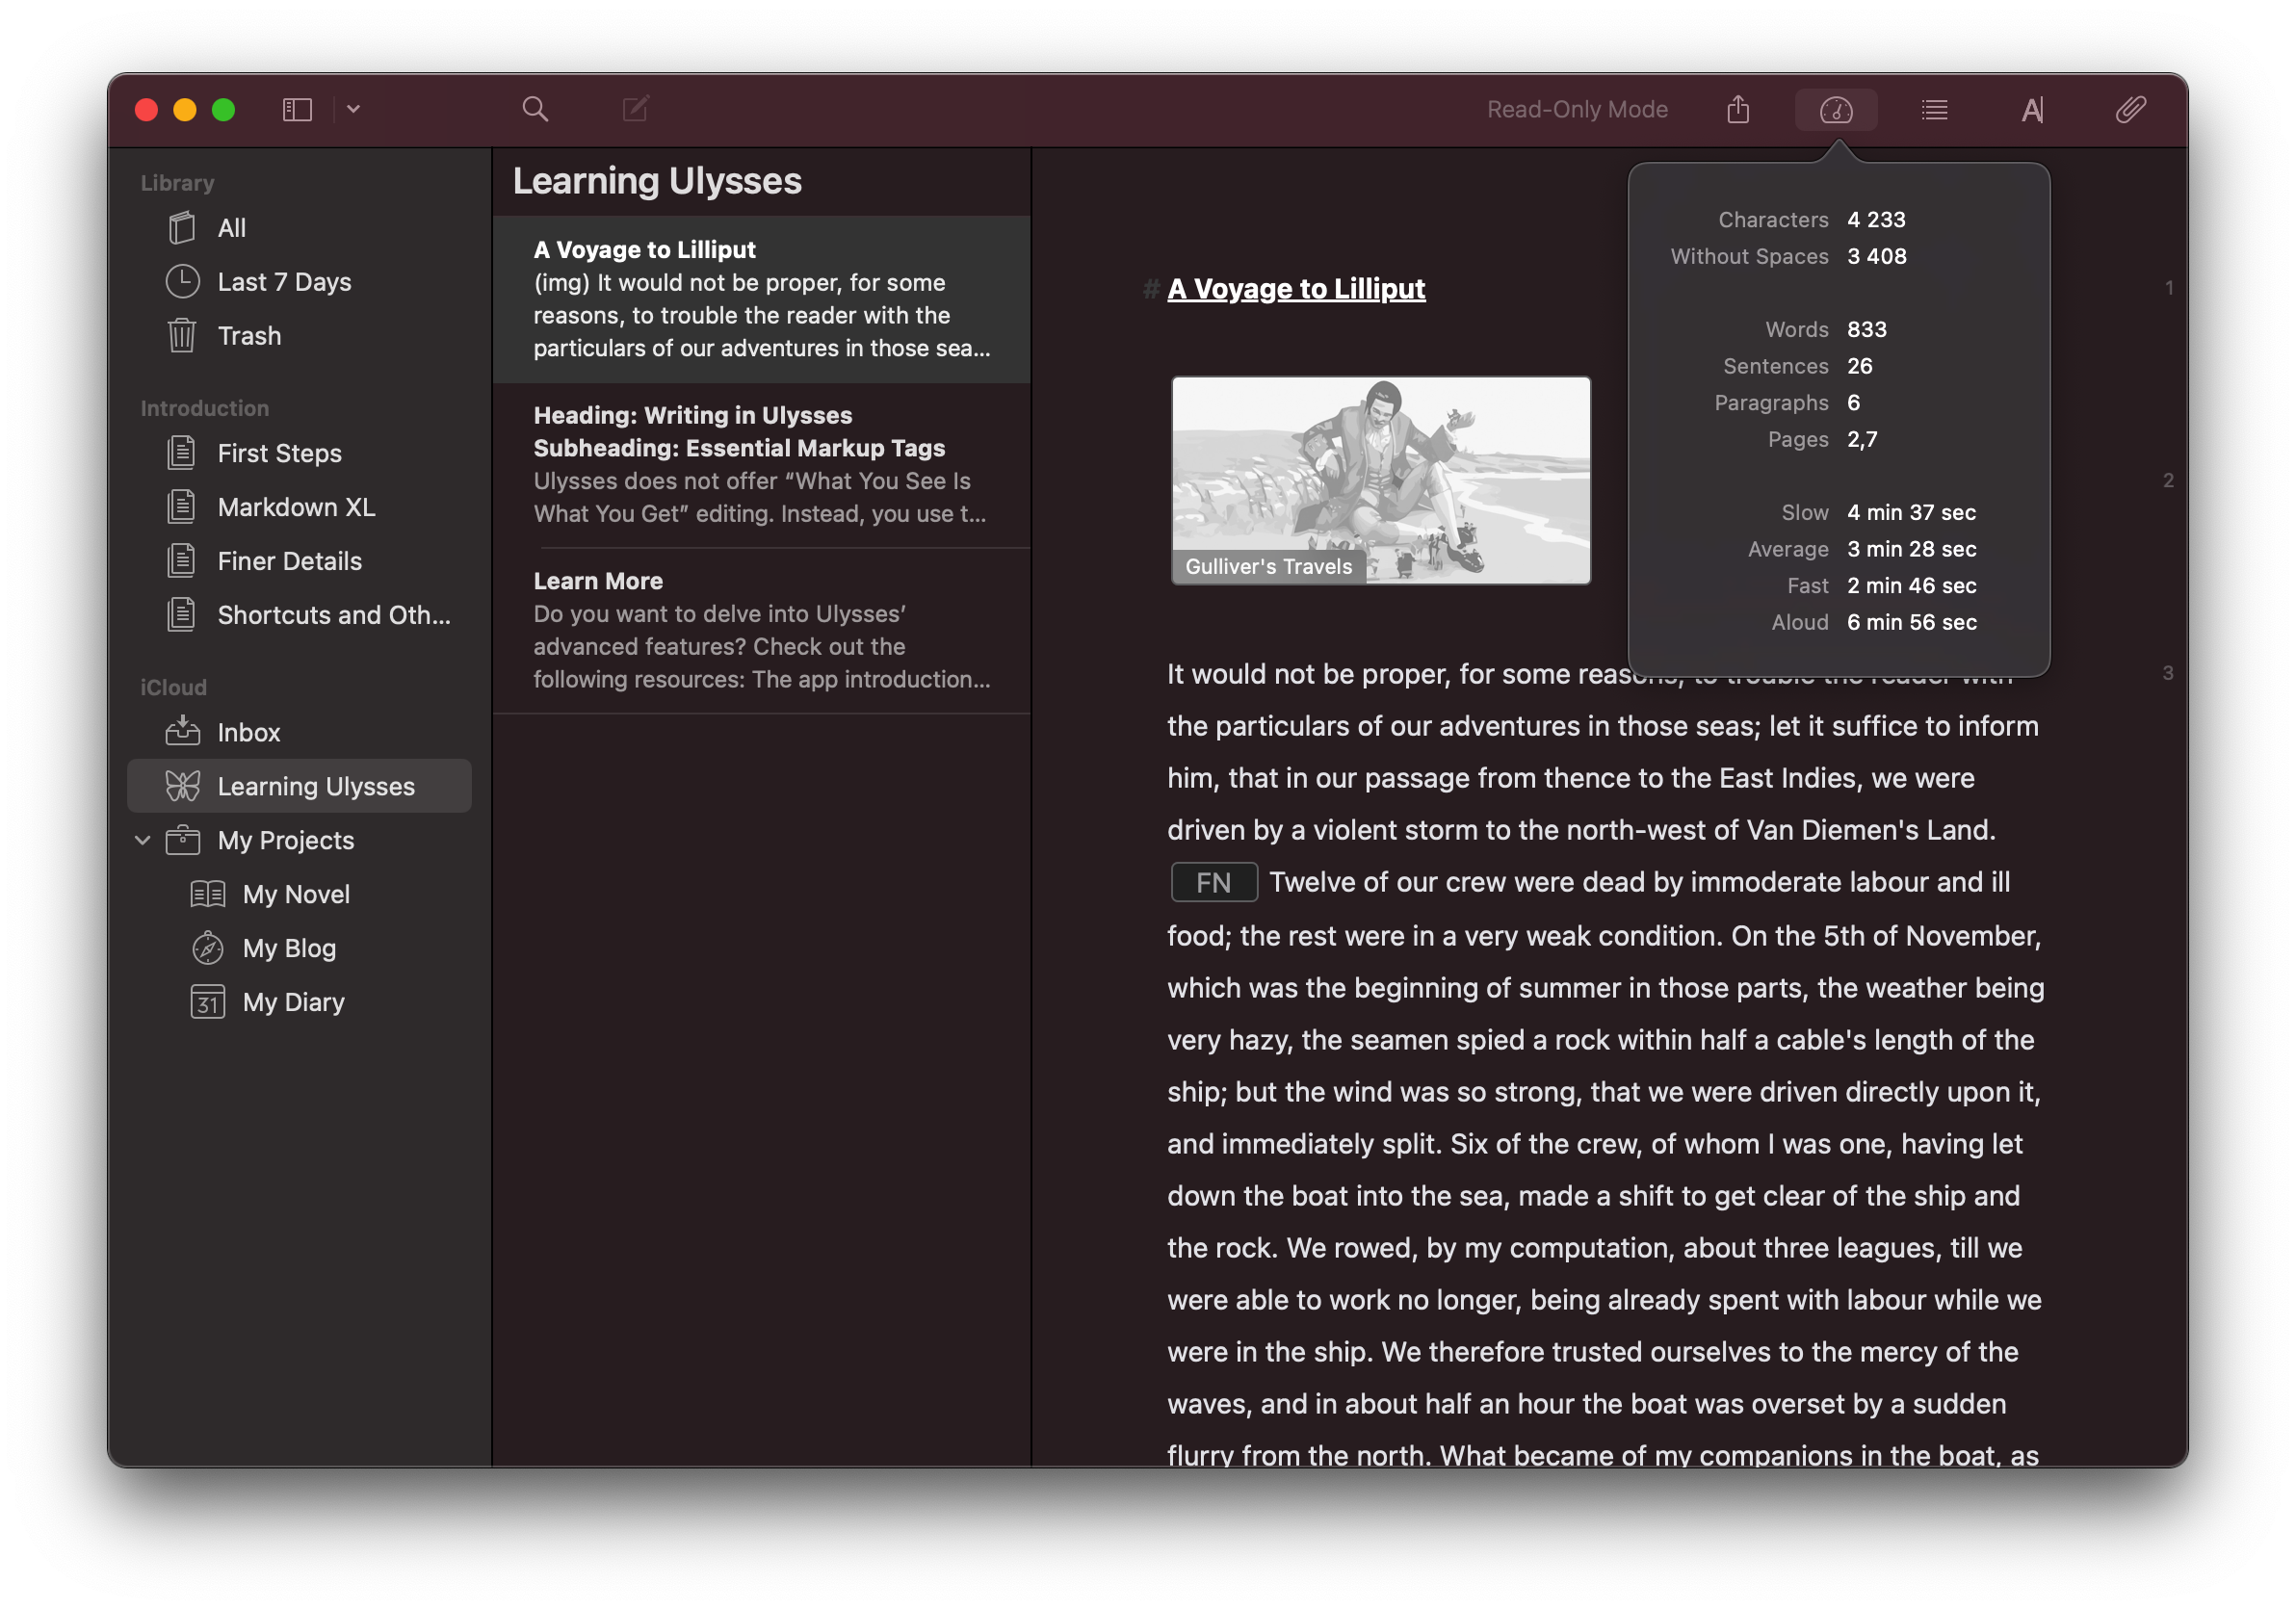Open view options chevron dropdown

353,109
